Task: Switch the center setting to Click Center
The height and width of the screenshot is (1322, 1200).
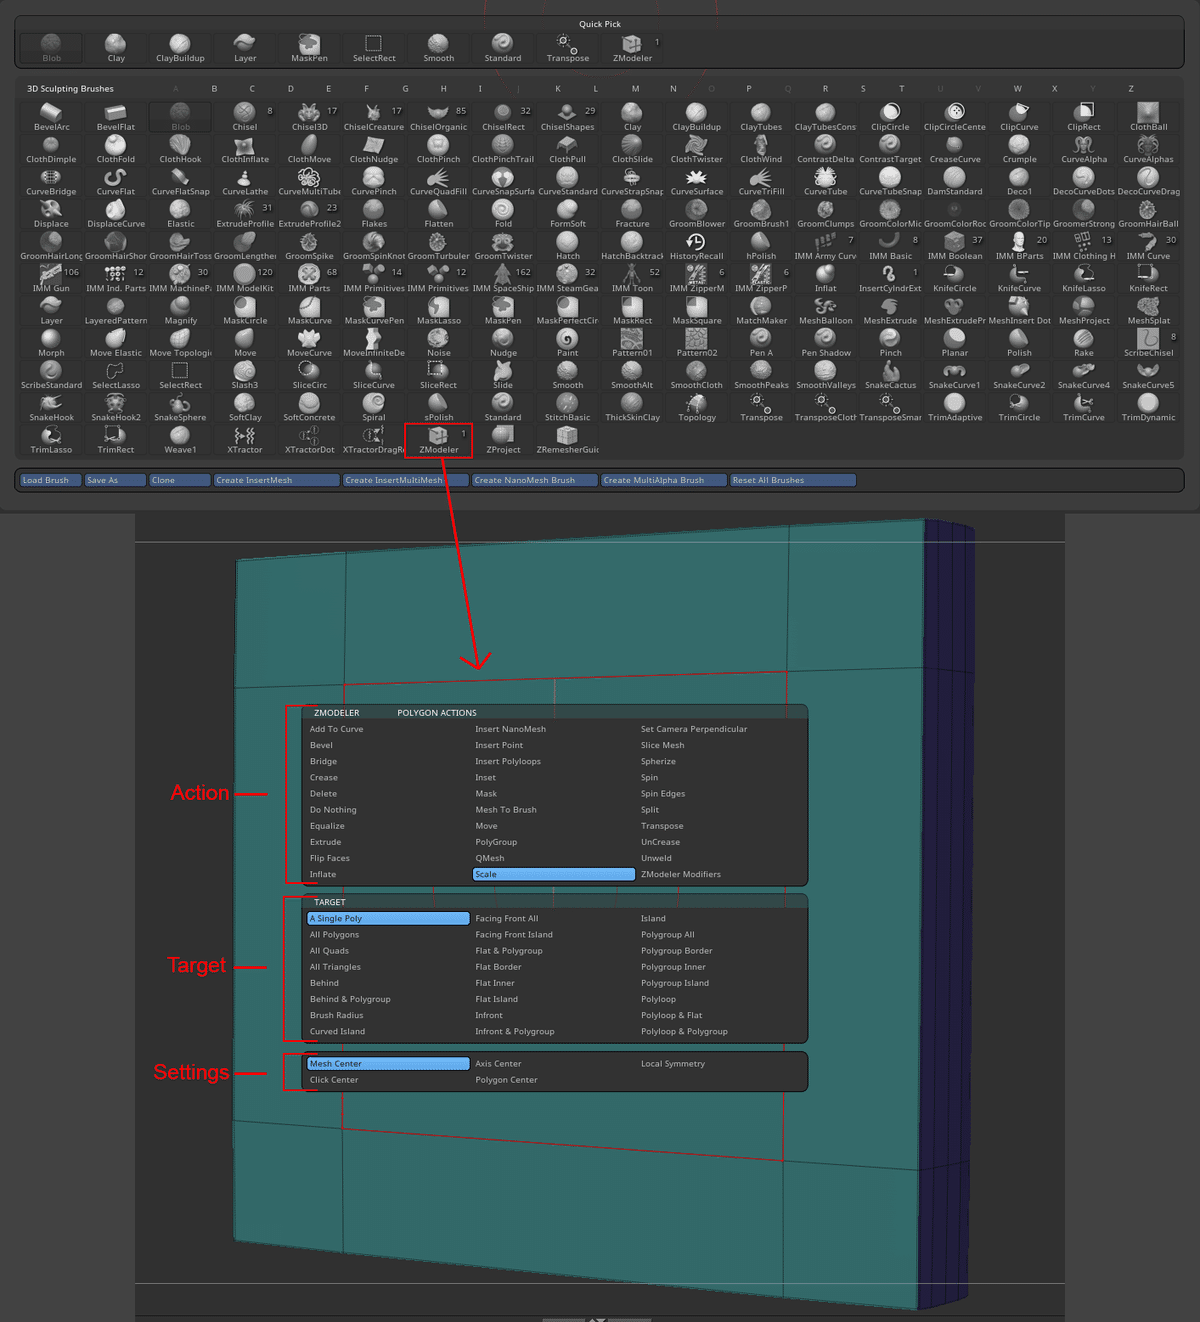Action: tap(334, 1079)
